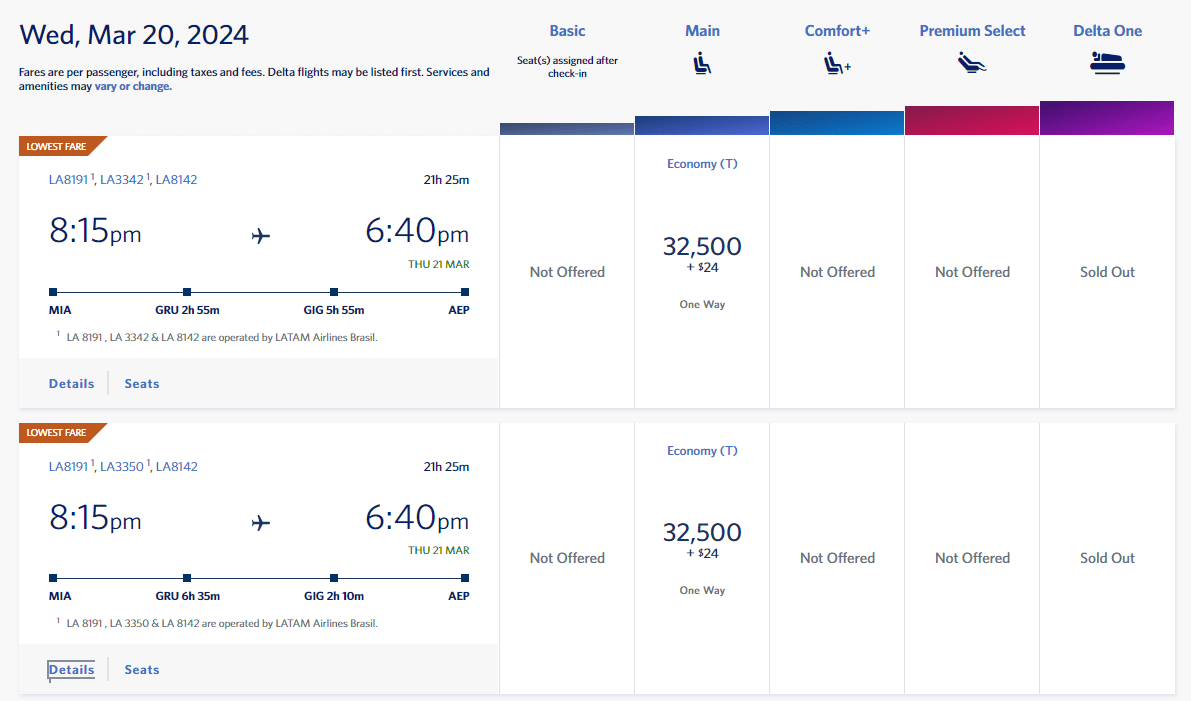Click the Main cabin seat icon
Image resolution: width=1191 pixels, height=701 pixels.
pyautogui.click(x=702, y=64)
